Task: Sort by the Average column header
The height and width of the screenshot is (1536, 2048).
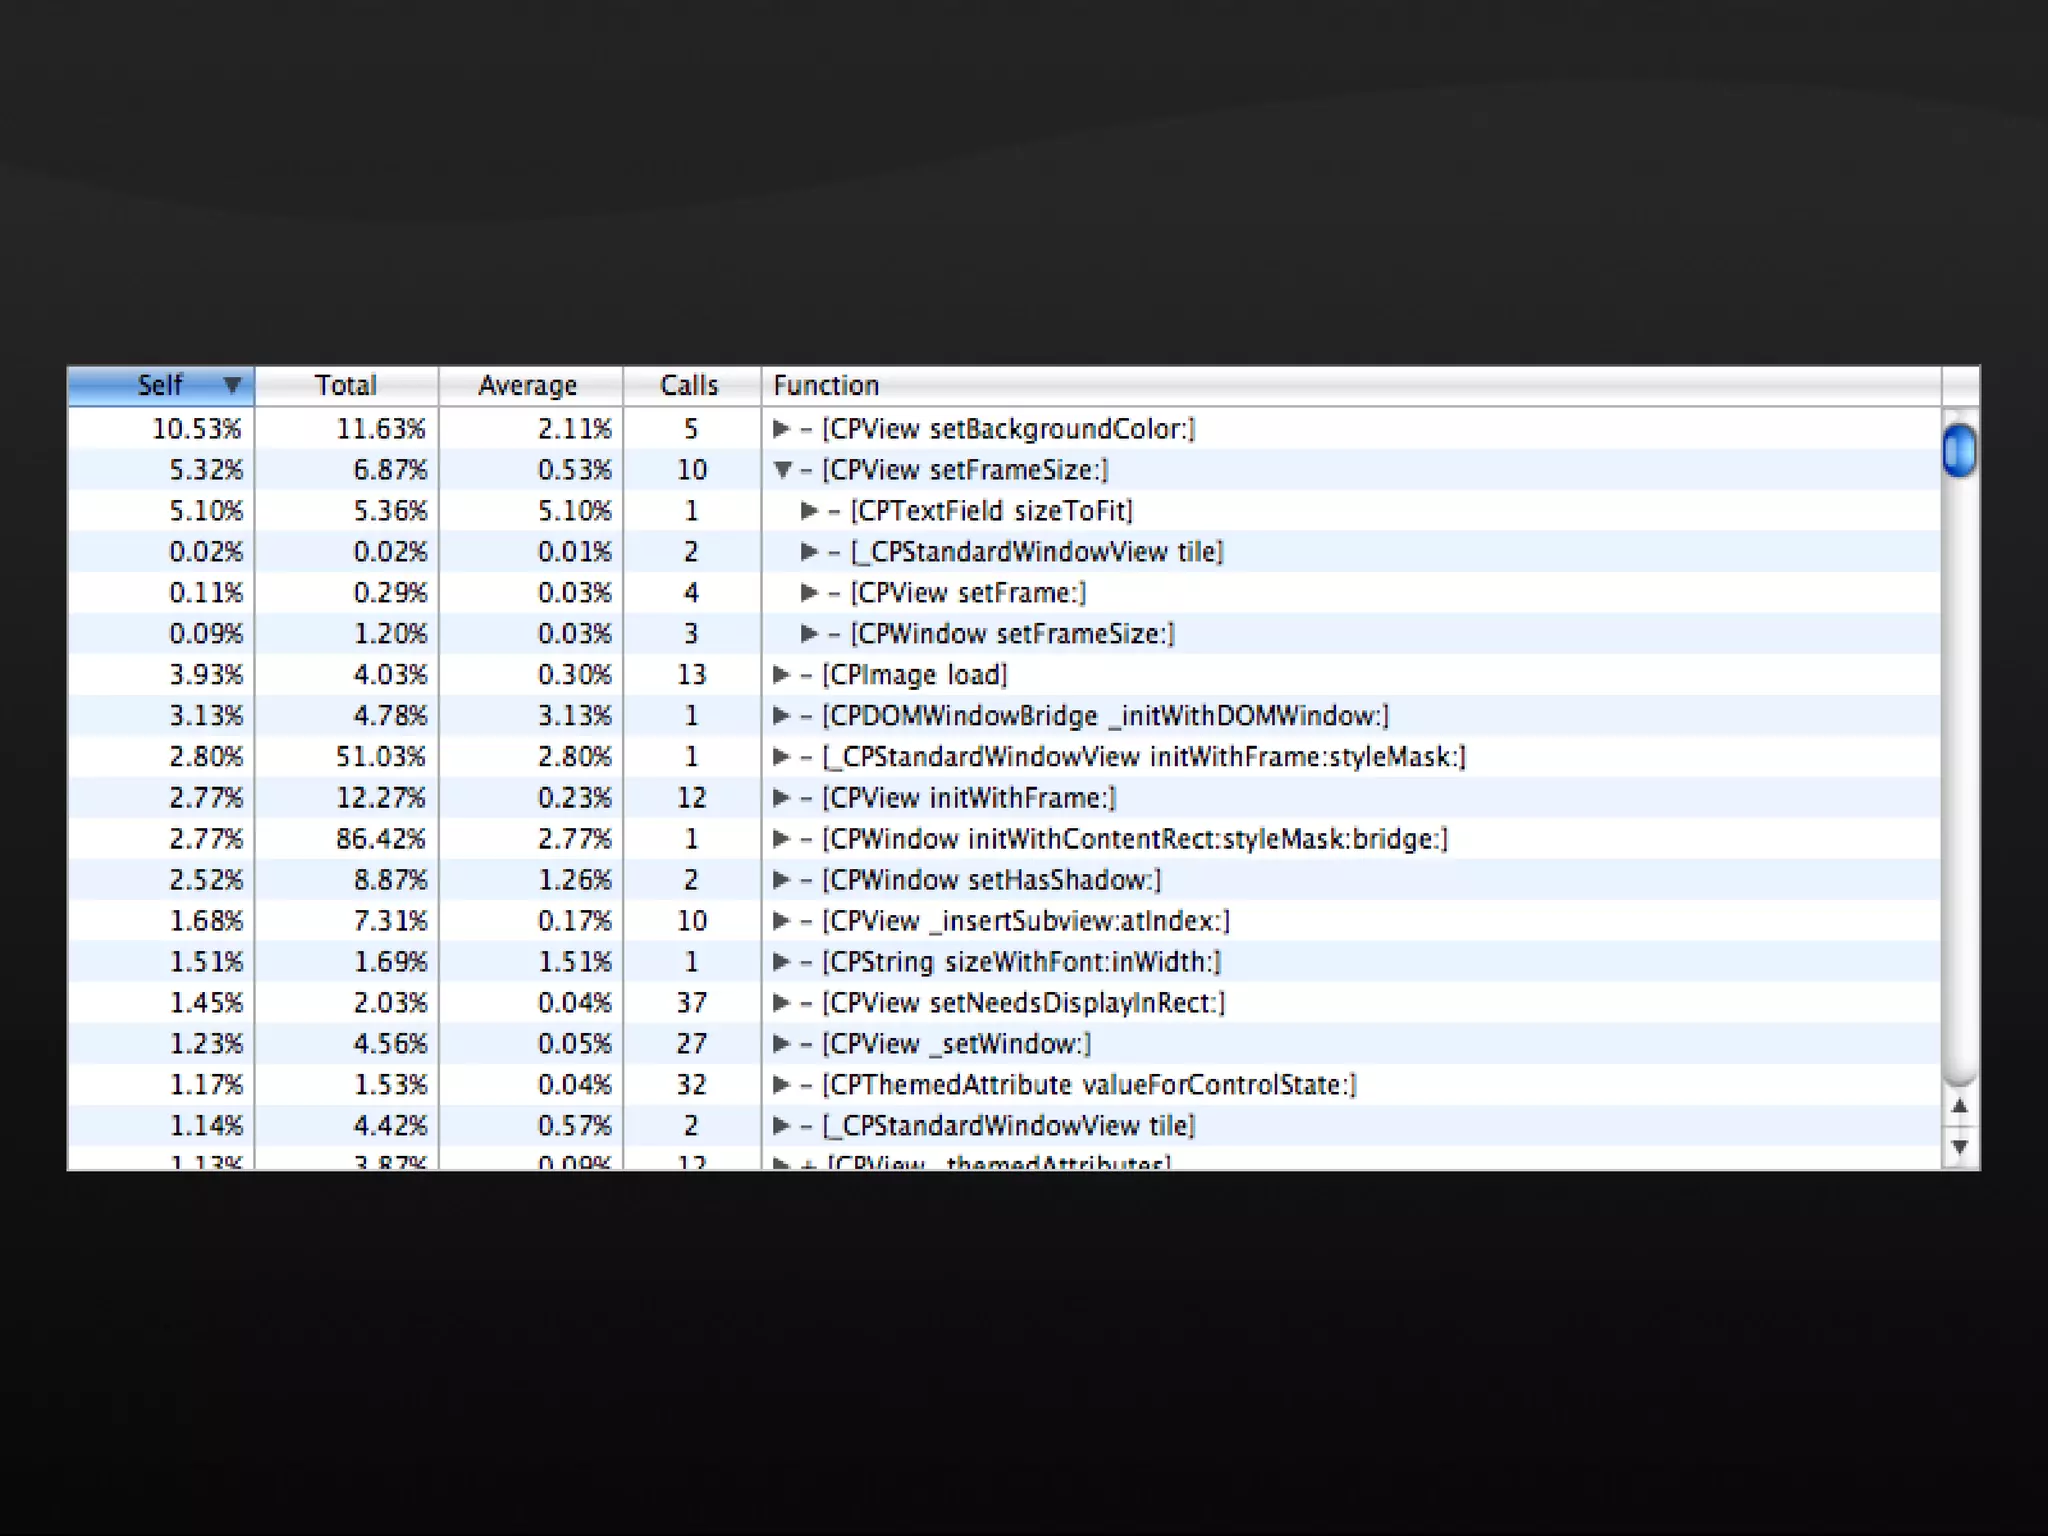Action: pyautogui.click(x=528, y=385)
